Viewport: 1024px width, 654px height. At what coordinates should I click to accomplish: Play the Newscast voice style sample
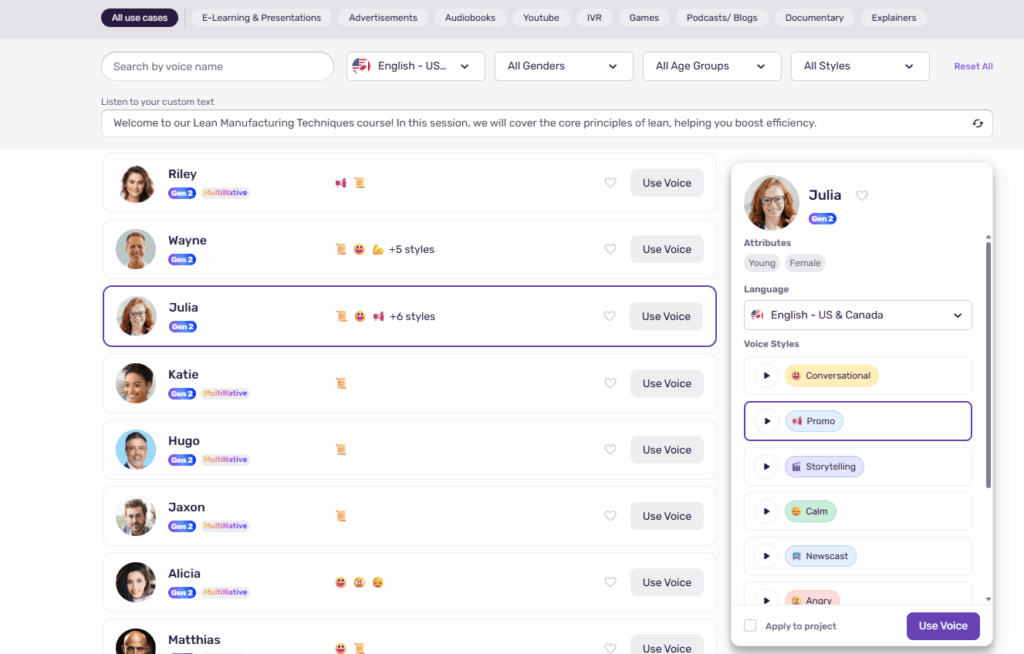click(x=766, y=556)
